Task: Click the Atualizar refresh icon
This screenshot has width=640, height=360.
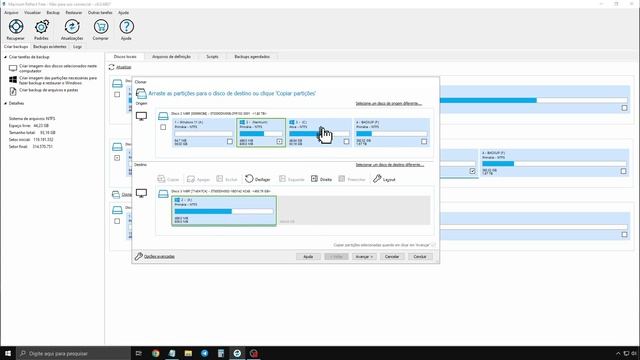Action: (111, 67)
